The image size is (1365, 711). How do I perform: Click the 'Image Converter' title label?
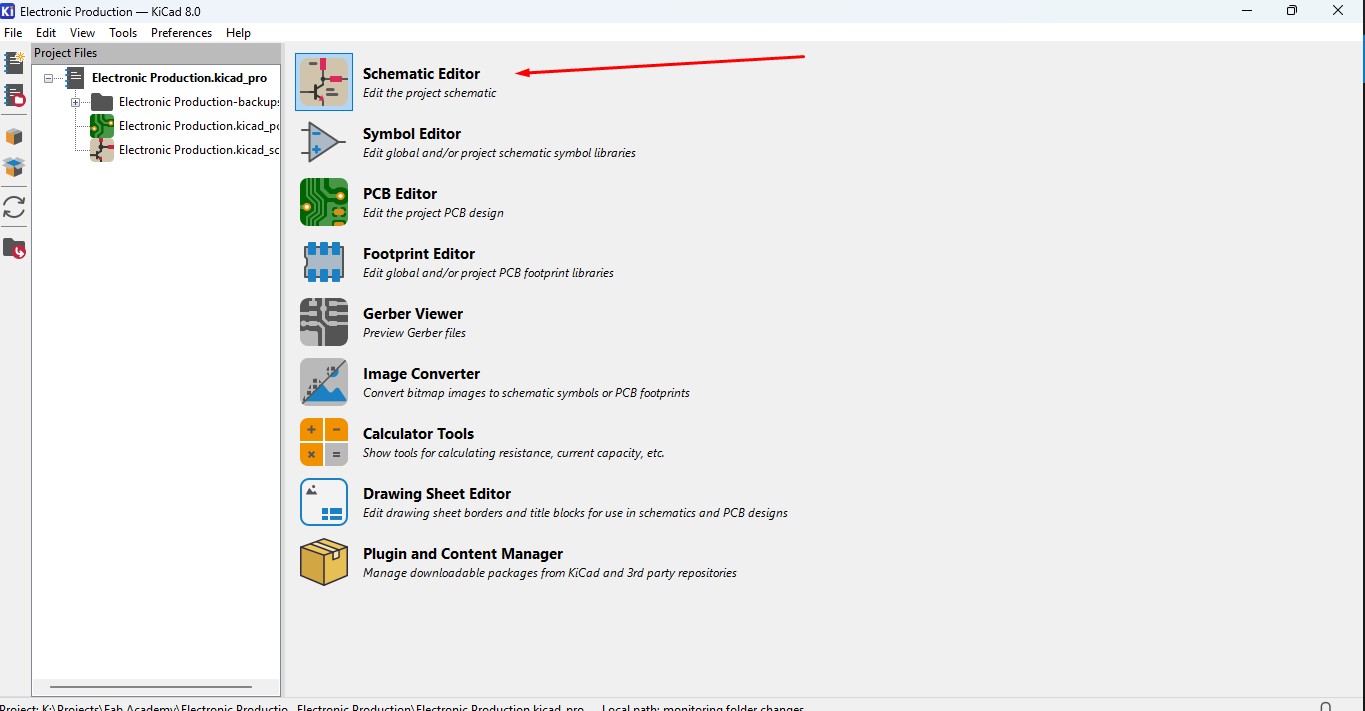tap(421, 374)
